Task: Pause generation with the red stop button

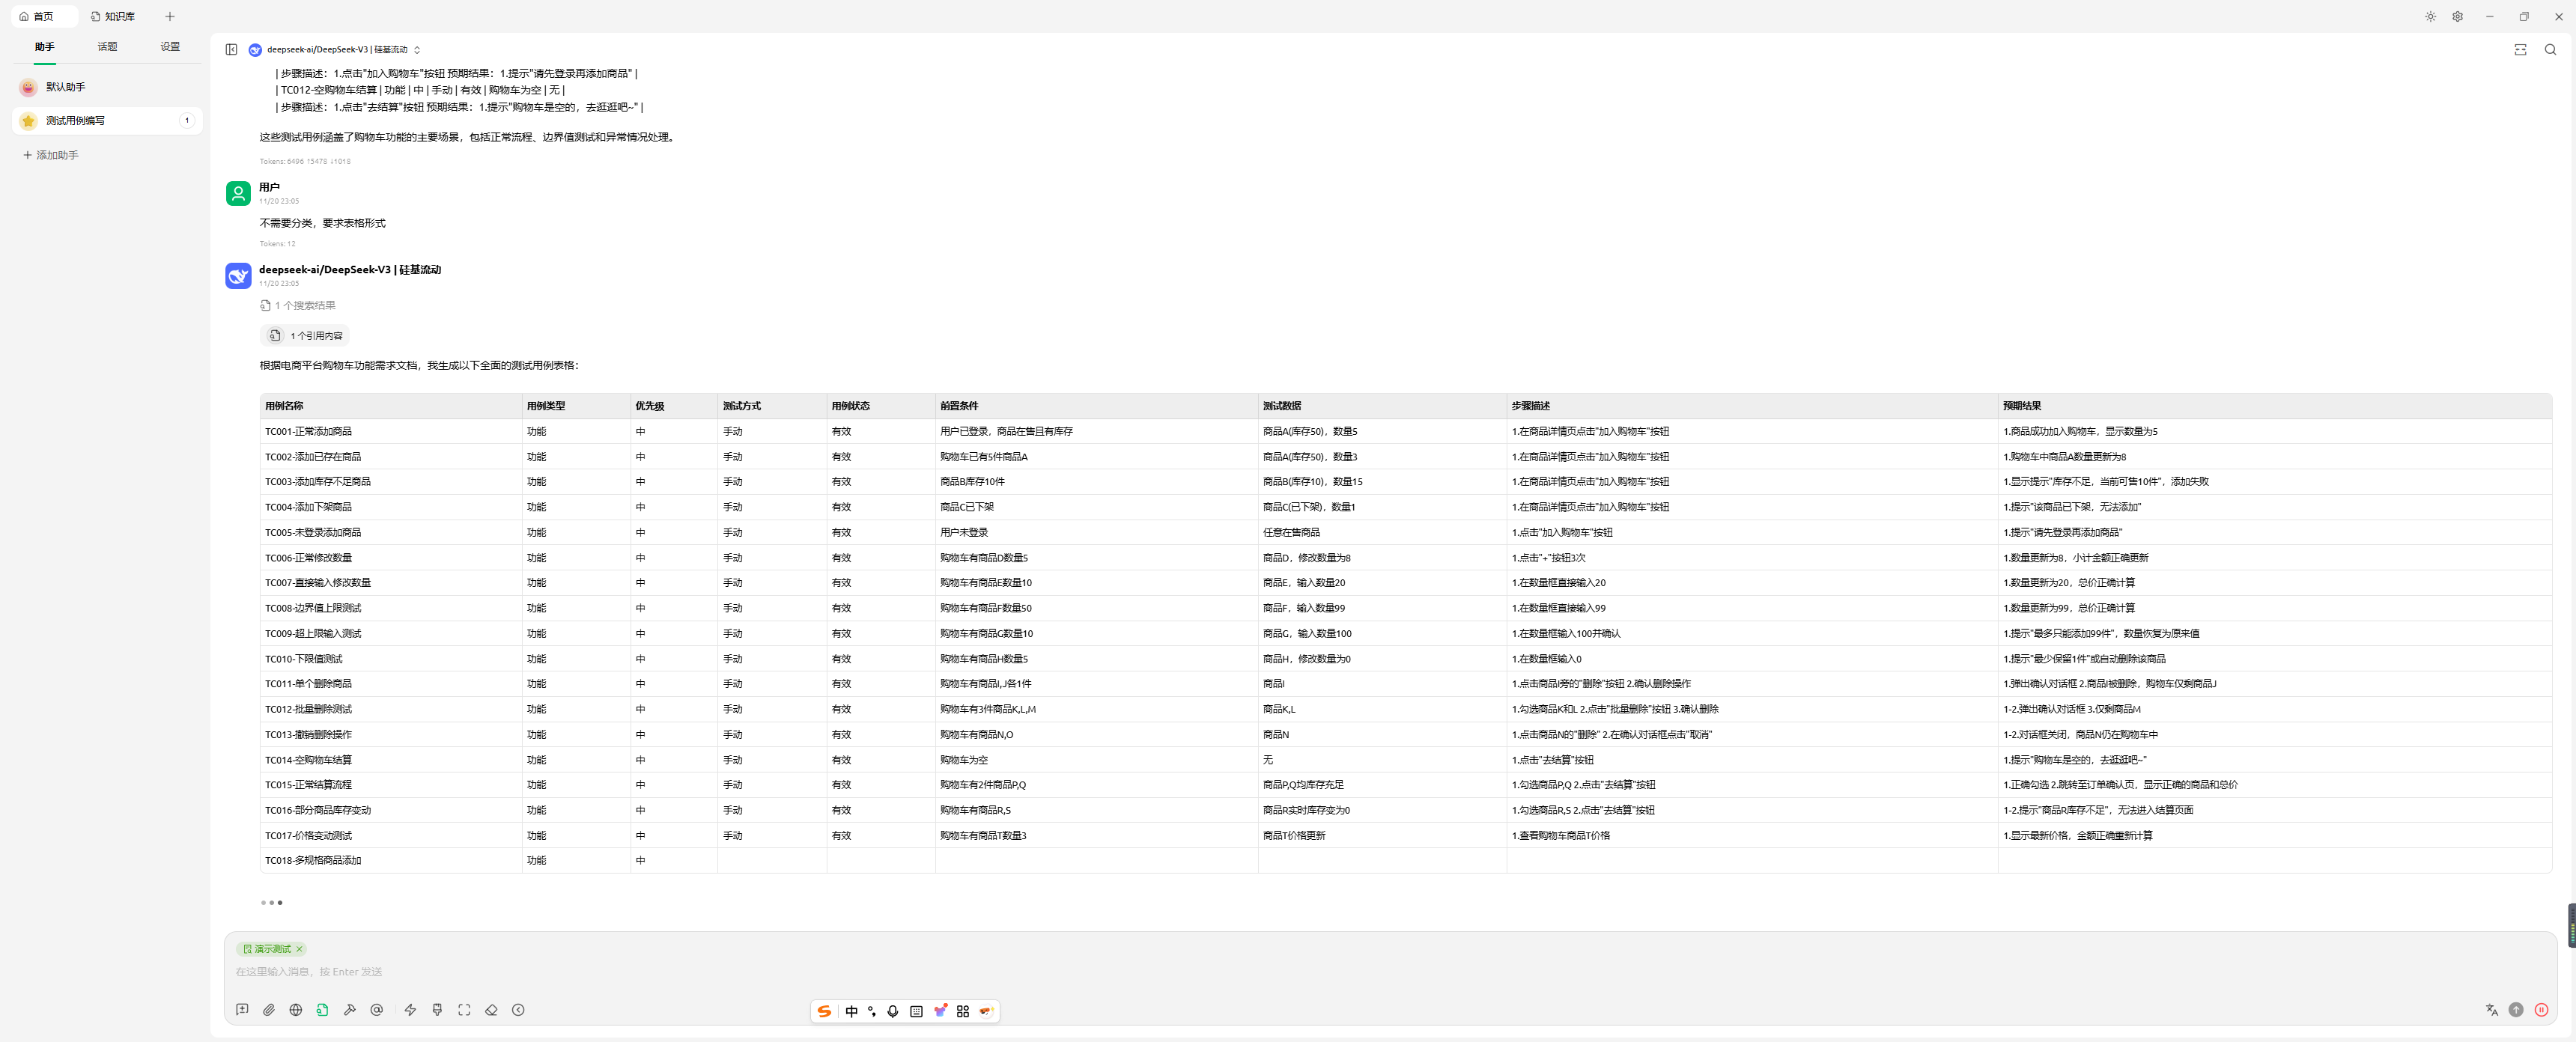Action: [2541, 1010]
